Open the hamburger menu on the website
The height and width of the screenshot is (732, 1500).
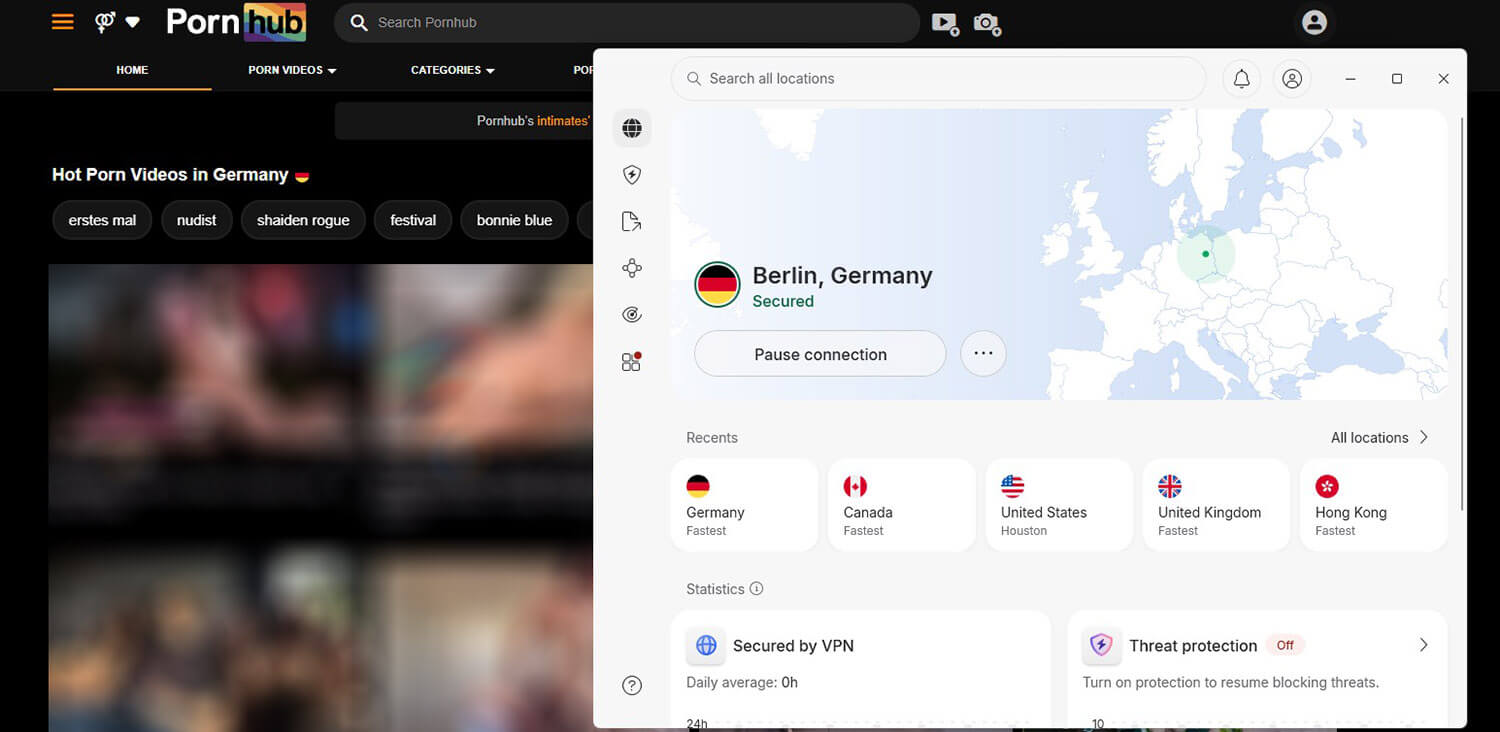pyautogui.click(x=63, y=21)
